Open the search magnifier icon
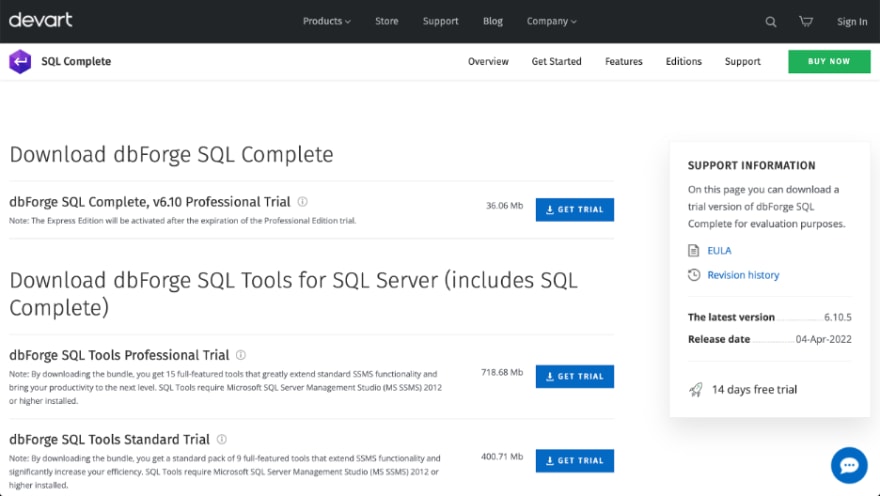880x496 pixels. (x=771, y=22)
